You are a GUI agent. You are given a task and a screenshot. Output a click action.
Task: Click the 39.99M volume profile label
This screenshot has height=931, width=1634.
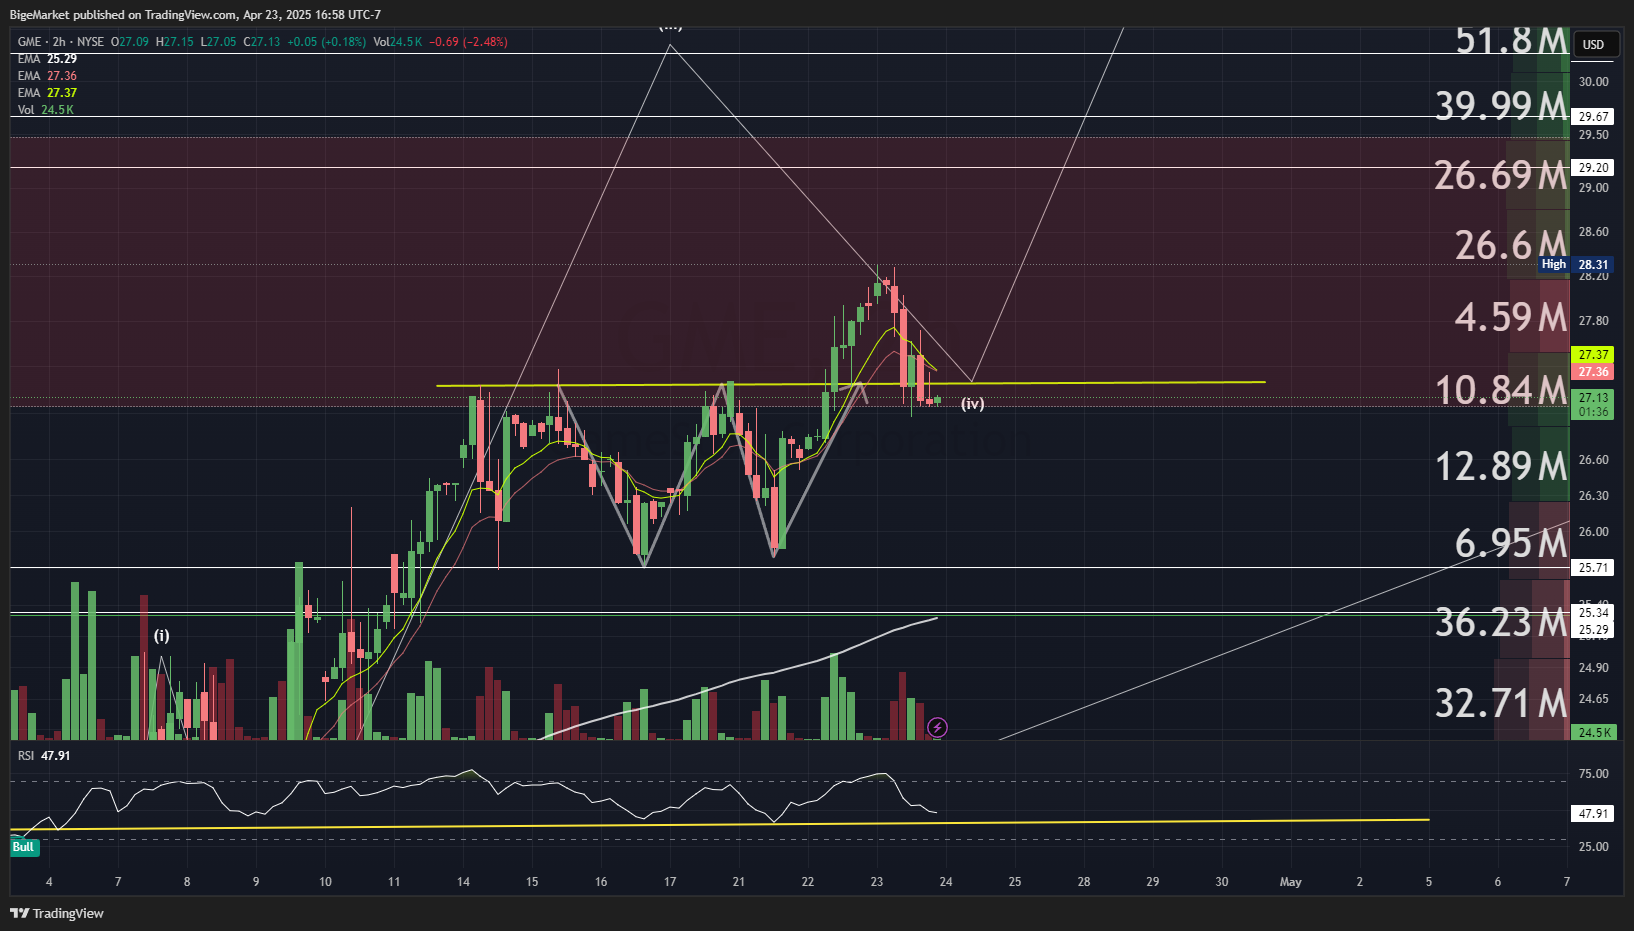tap(1501, 105)
